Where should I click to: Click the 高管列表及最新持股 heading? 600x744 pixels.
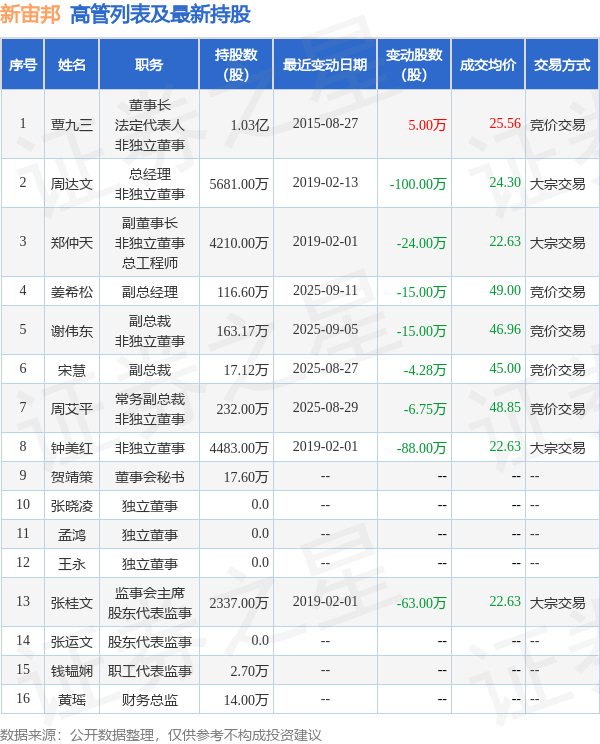pyautogui.click(x=160, y=14)
